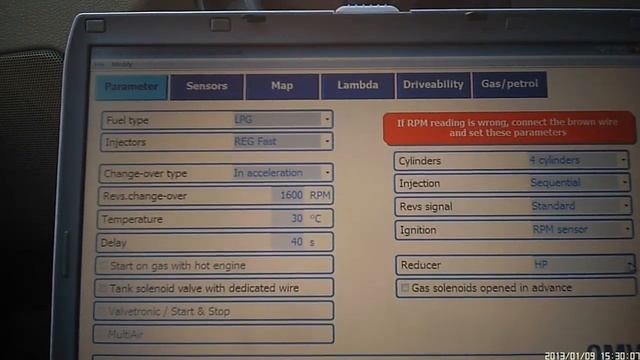Toggle Valvetronic / Start & Stop checkbox
640x360 pixels.
click(x=102, y=312)
